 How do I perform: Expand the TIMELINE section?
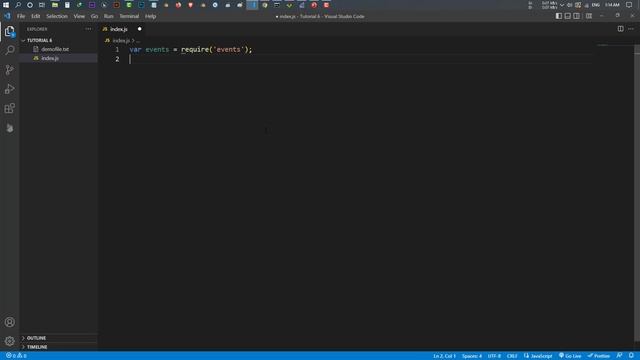click(58, 347)
